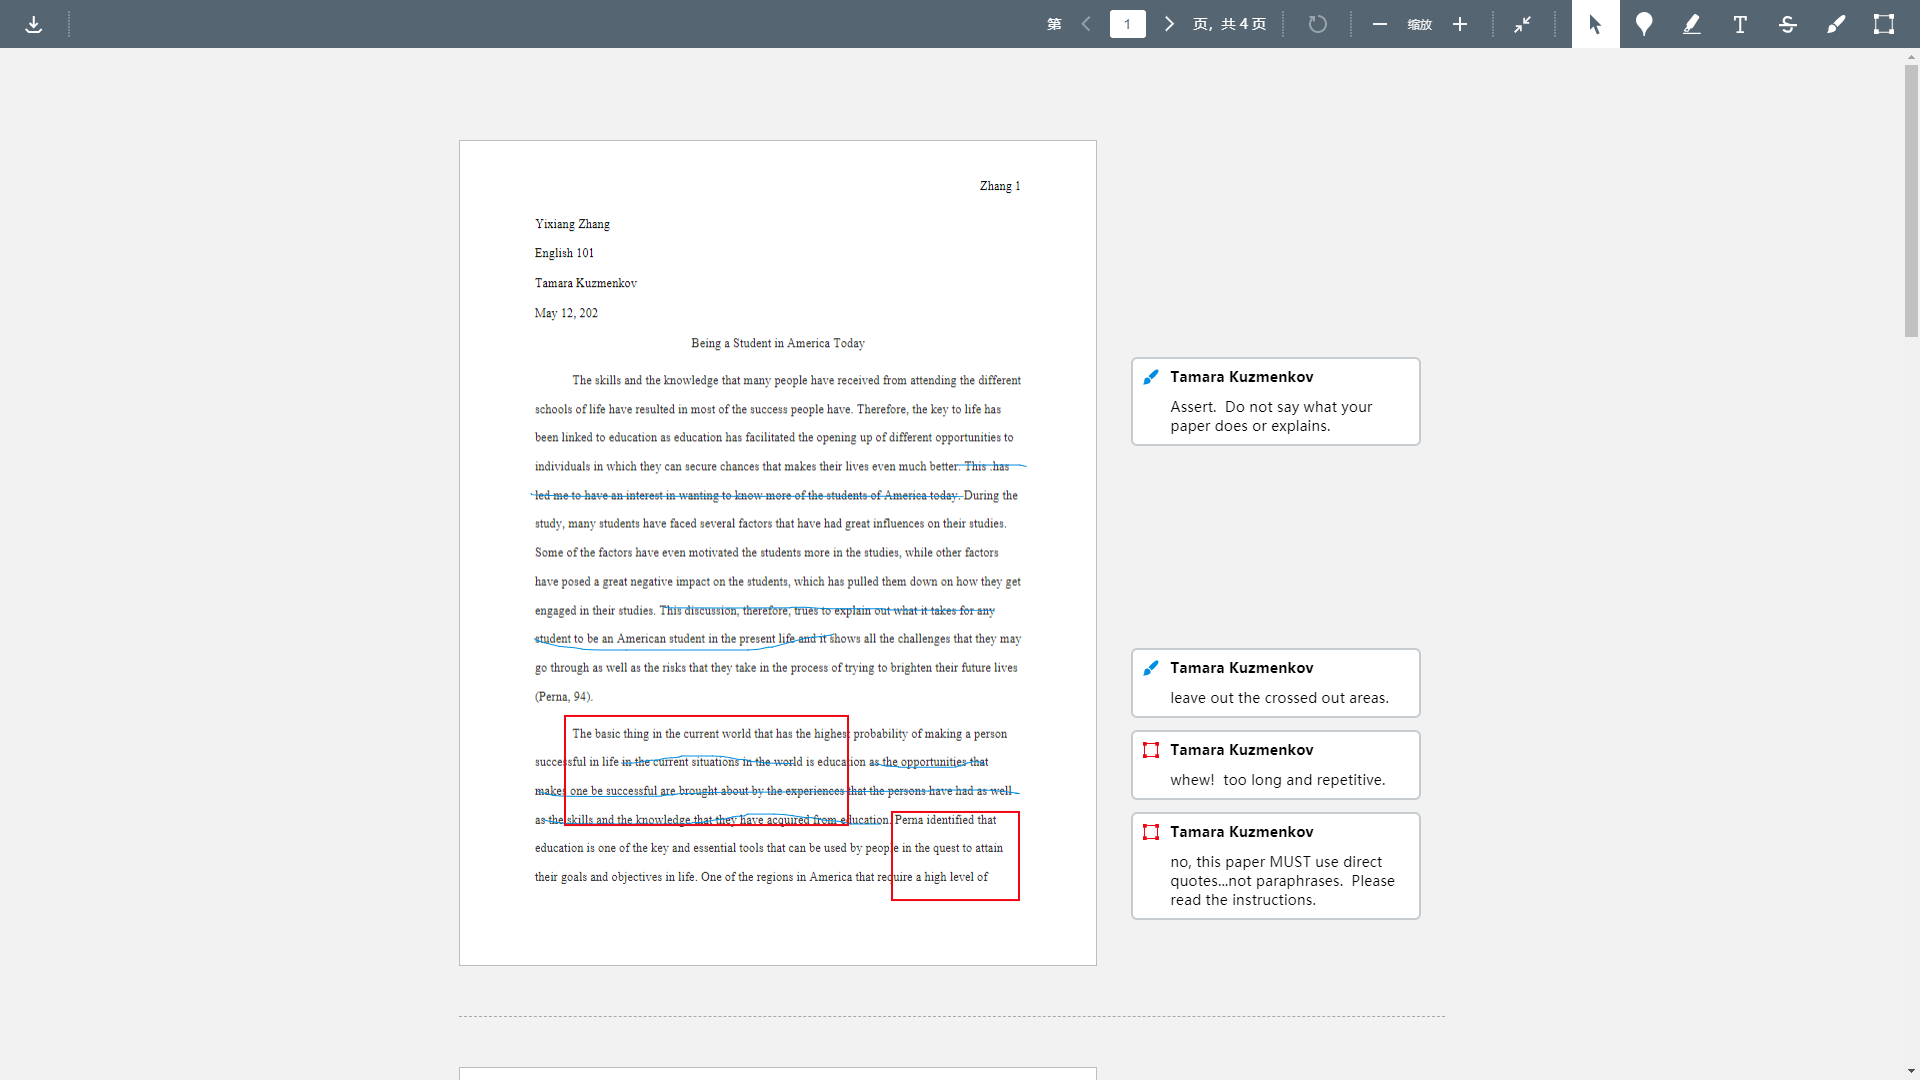Click the '(Perna, 94).' citation text
The width and height of the screenshot is (1920, 1080).
(564, 697)
